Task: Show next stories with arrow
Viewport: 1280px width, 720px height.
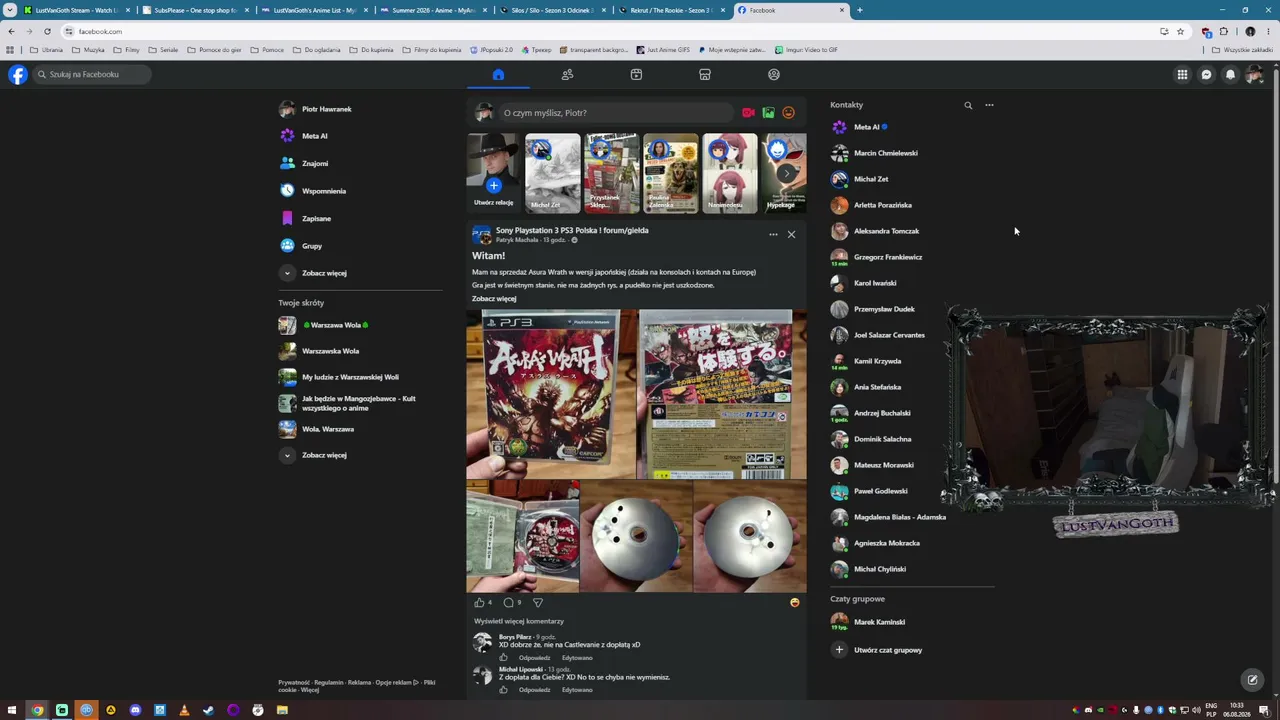Action: point(787,173)
